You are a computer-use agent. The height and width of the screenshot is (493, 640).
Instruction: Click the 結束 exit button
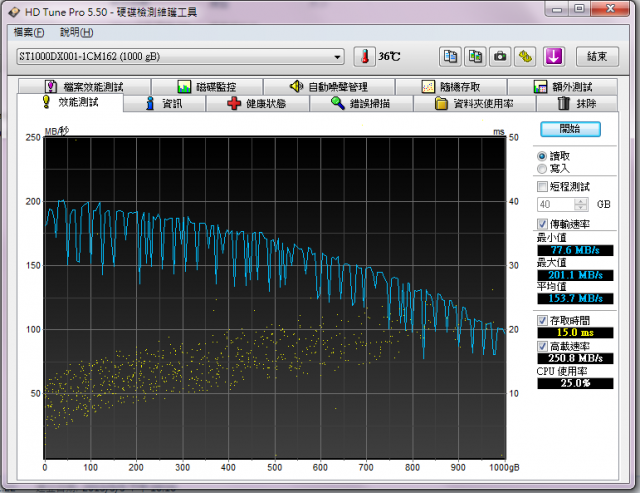click(597, 56)
